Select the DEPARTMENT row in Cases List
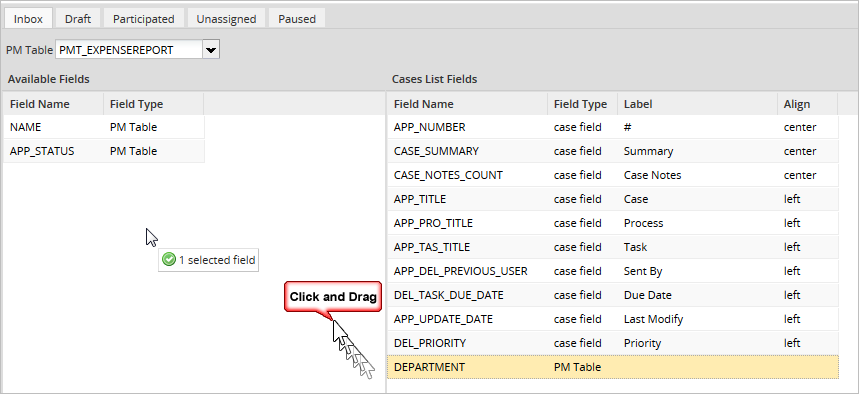Screen dimensions: 859x394 (x=612, y=367)
